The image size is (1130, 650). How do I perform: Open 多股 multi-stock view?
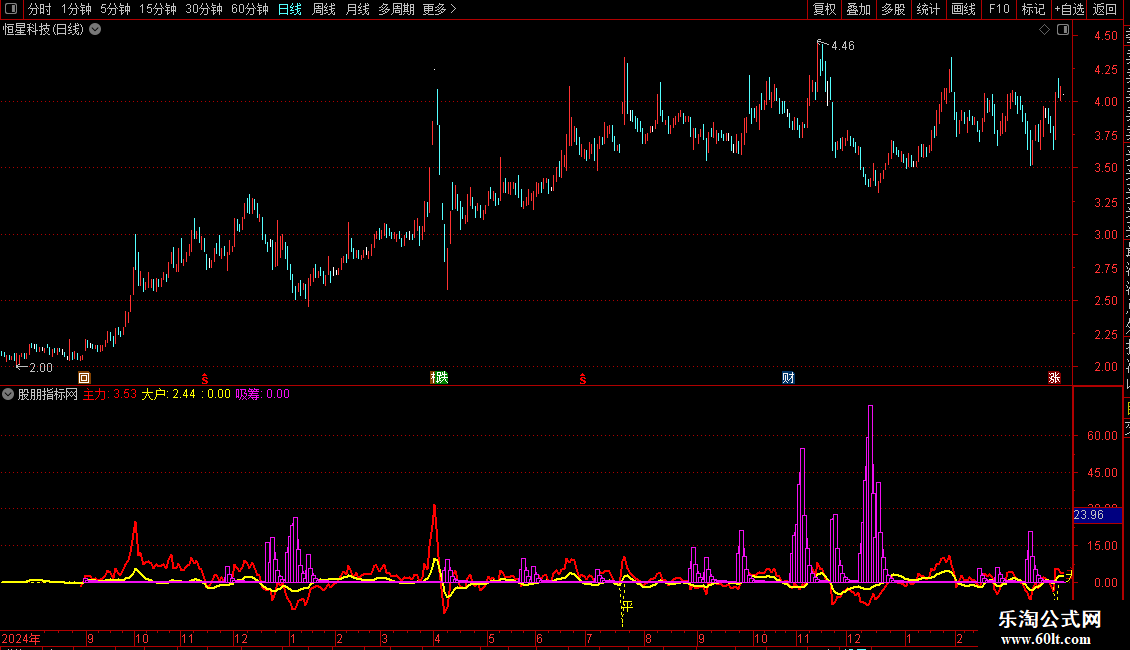point(893,9)
